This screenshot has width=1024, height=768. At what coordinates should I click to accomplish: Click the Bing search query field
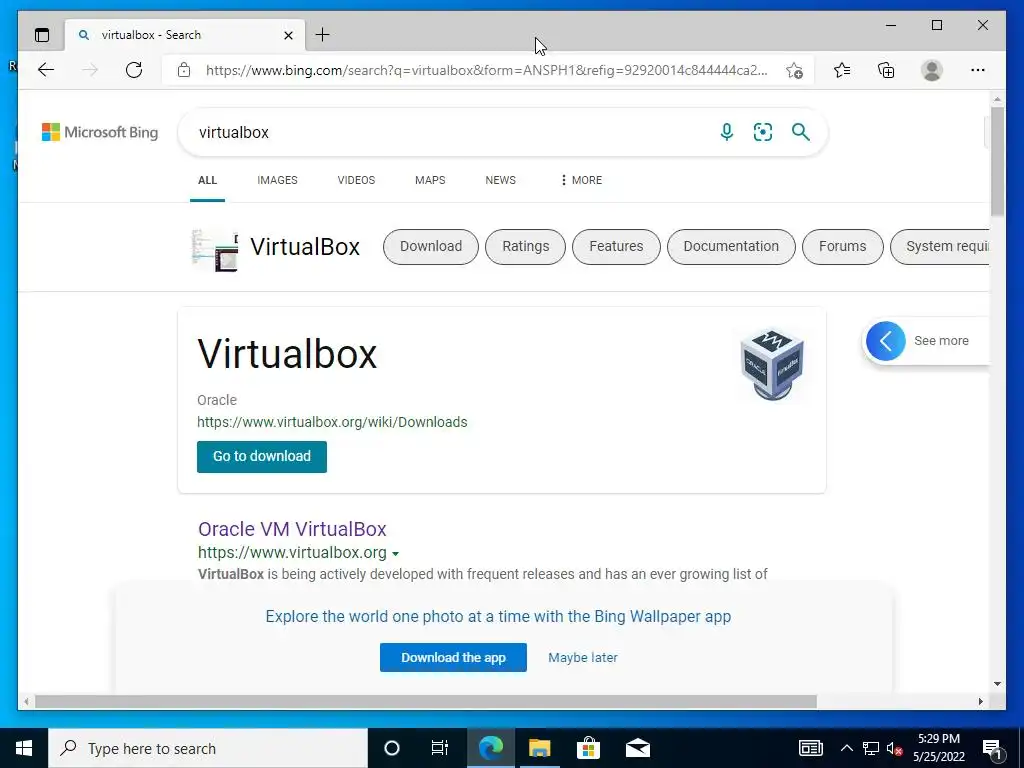[451, 133]
